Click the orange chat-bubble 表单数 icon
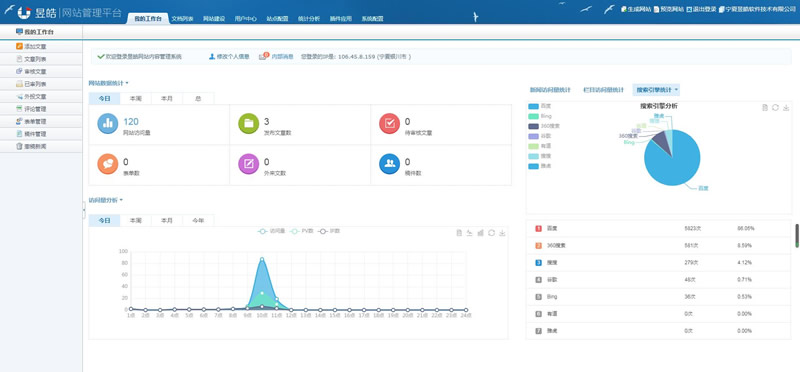 [108, 164]
